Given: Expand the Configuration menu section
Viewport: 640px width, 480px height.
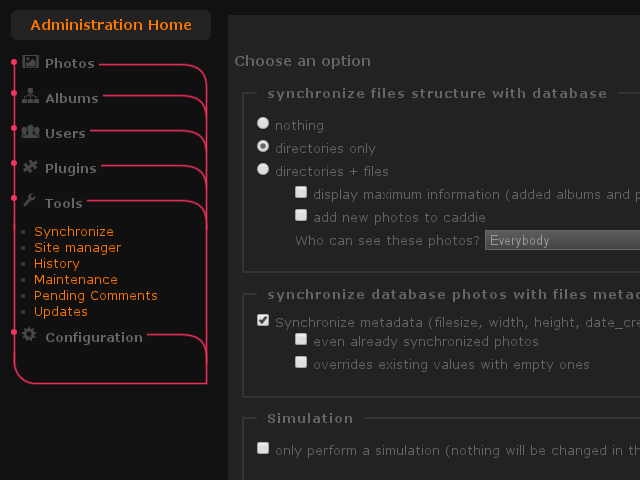Looking at the screenshot, I should click(94, 337).
